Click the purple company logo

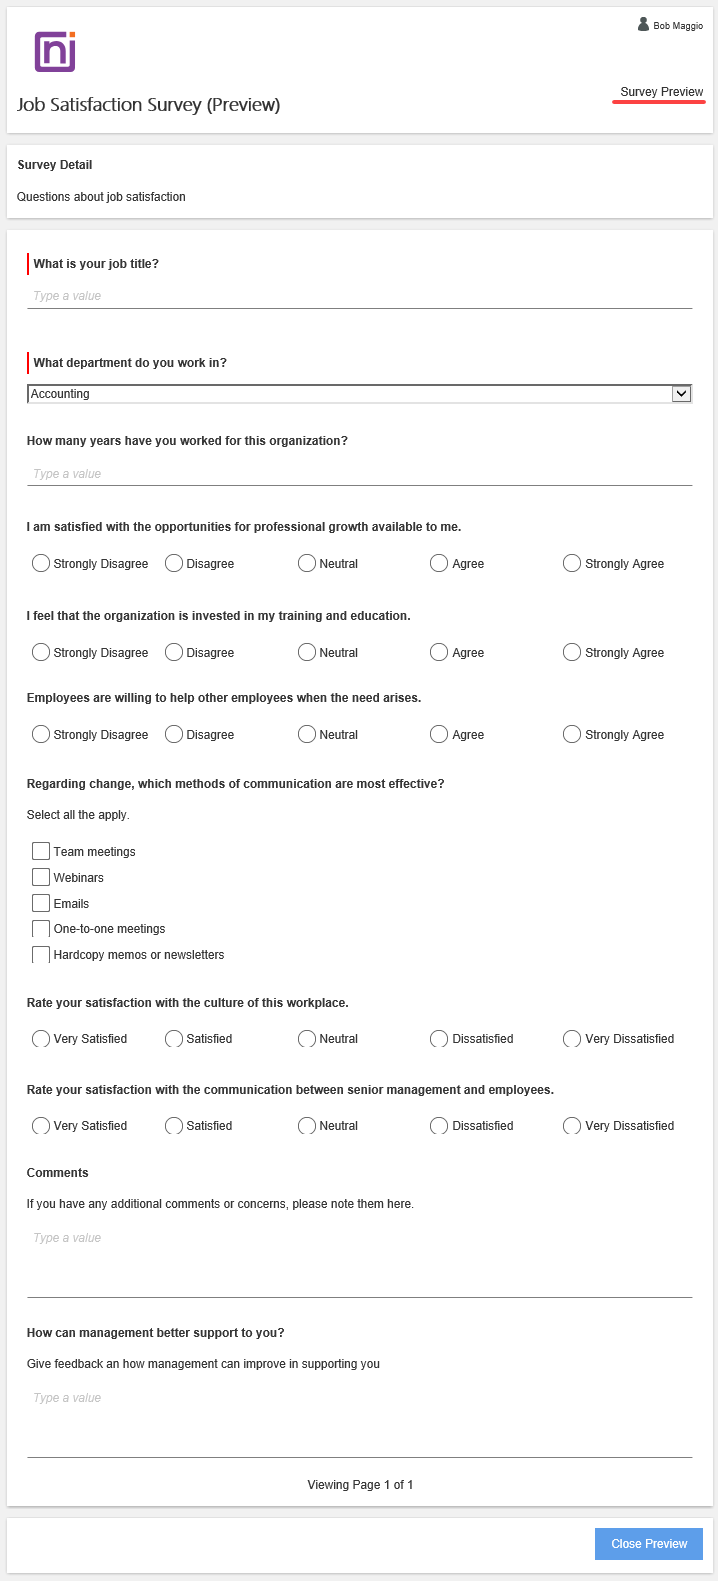click(55, 52)
